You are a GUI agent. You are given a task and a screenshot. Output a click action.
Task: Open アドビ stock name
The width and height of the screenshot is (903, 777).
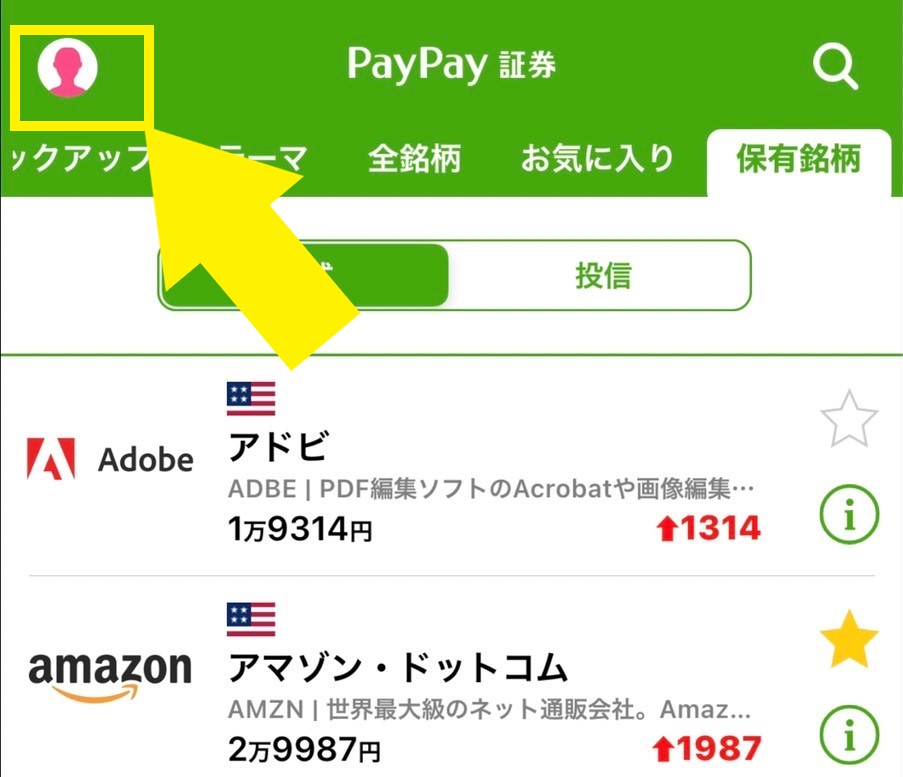(279, 446)
